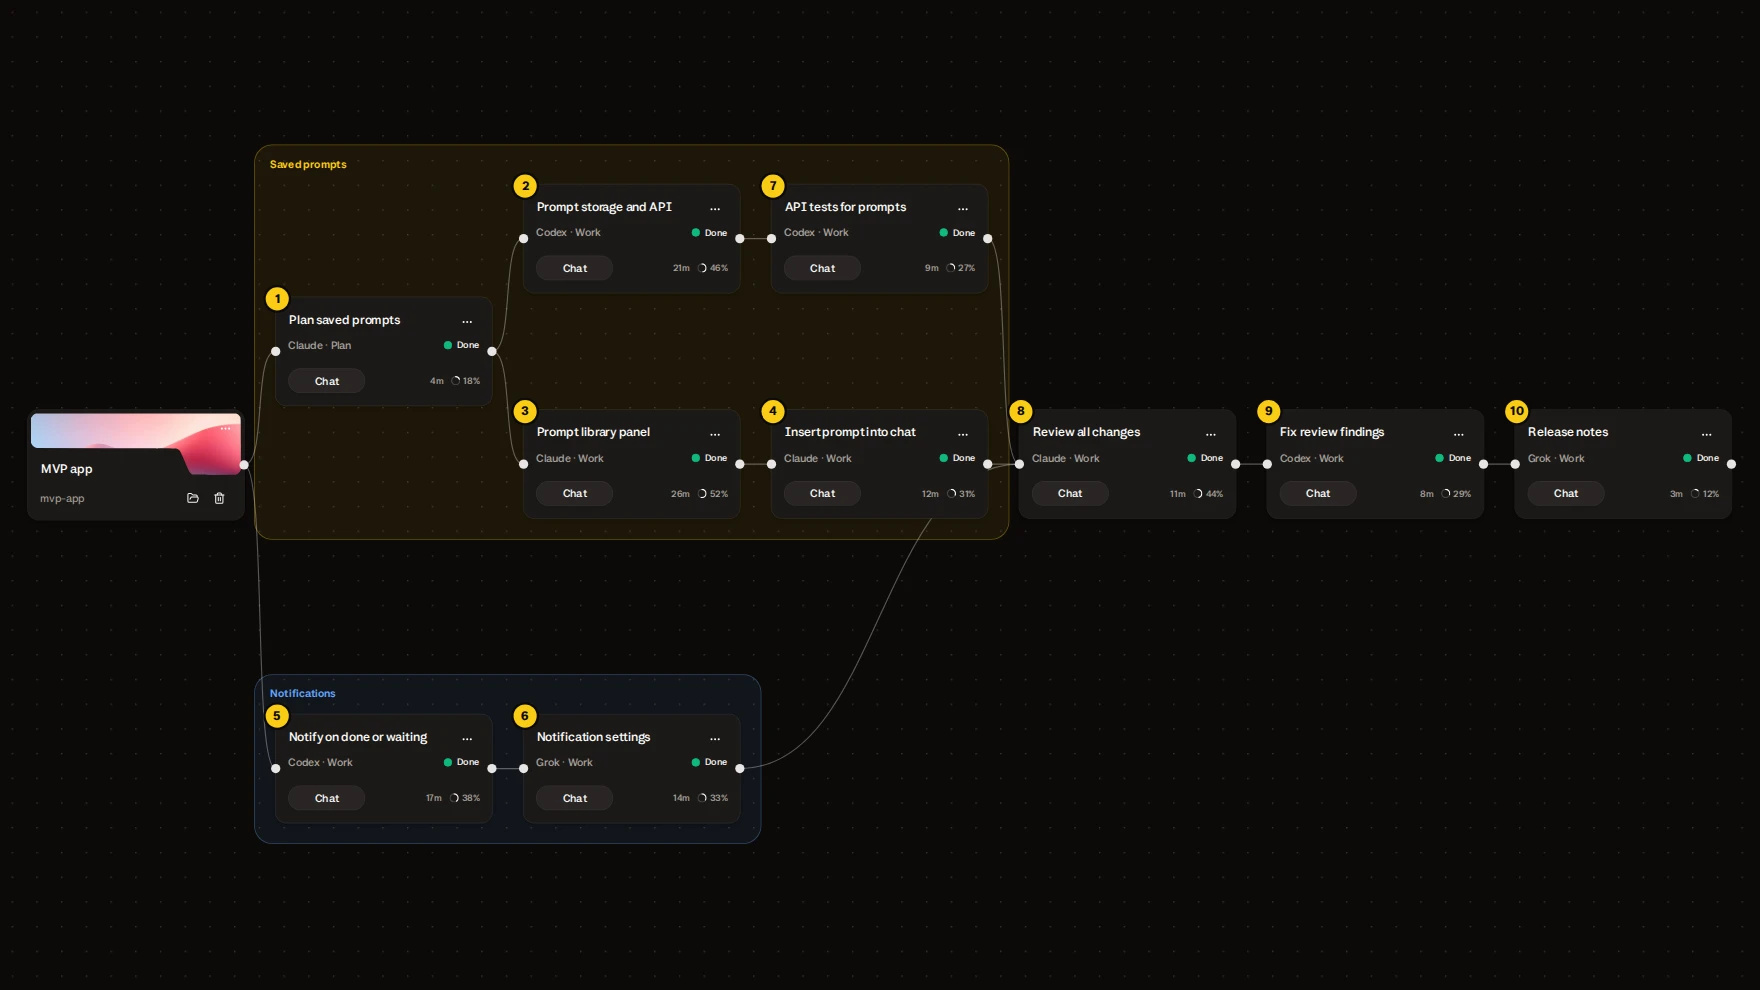The height and width of the screenshot is (990, 1760).
Task: Select the Notifications group label
Action: [302, 693]
